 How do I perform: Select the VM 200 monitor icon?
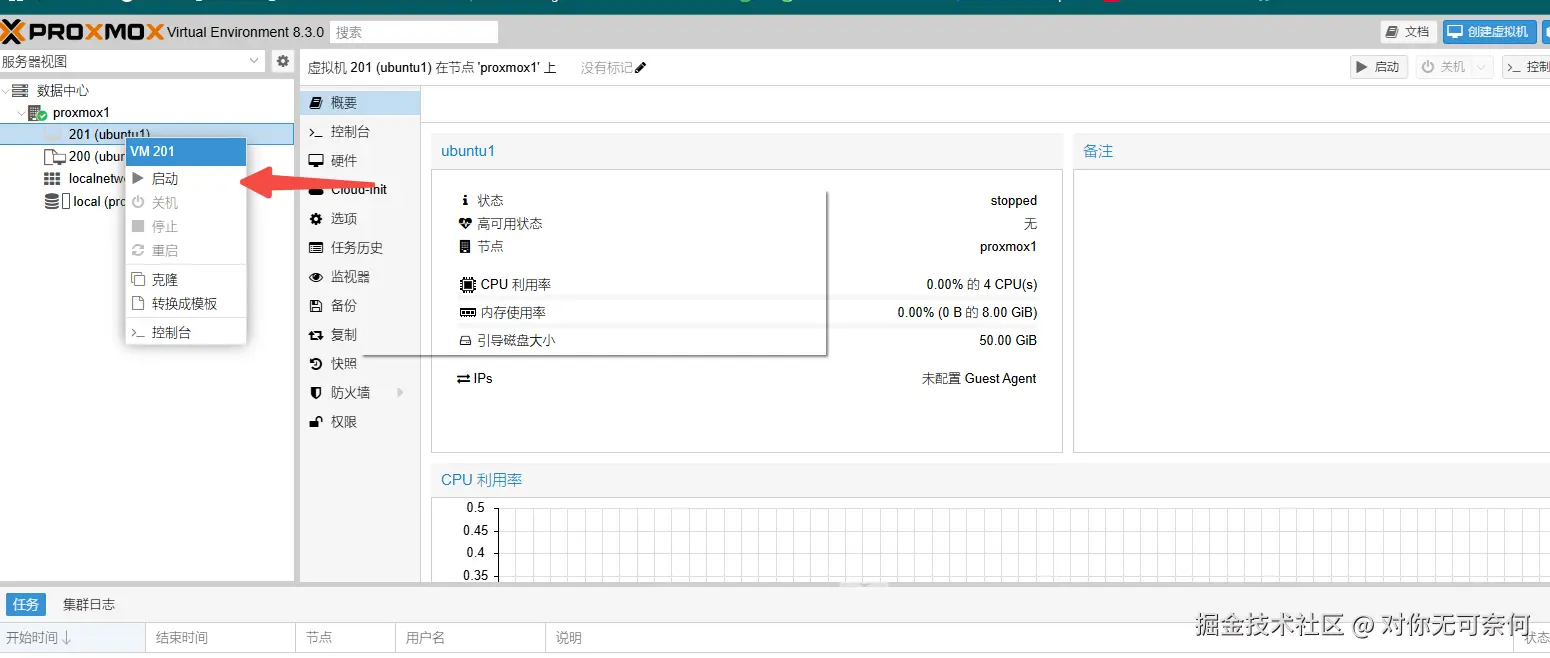click(54, 157)
